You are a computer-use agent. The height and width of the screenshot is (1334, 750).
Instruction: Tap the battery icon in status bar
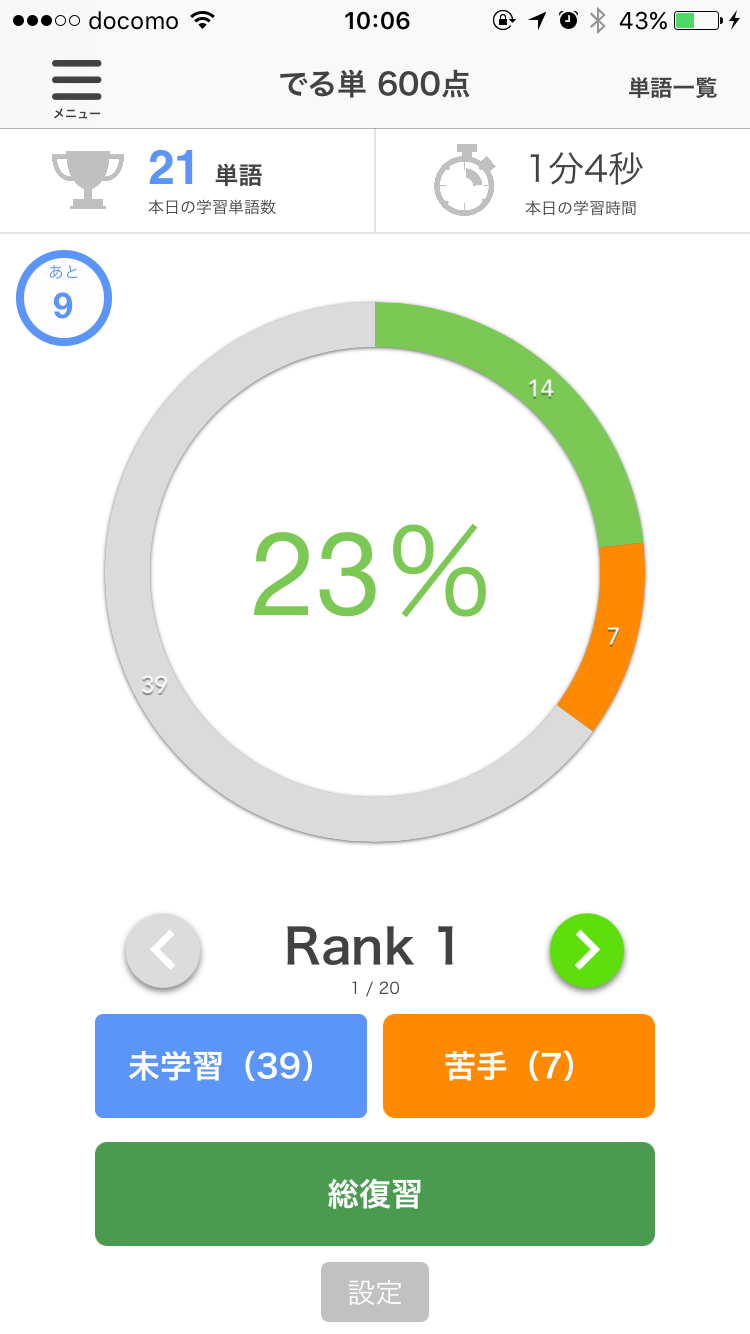pyautogui.click(x=697, y=21)
